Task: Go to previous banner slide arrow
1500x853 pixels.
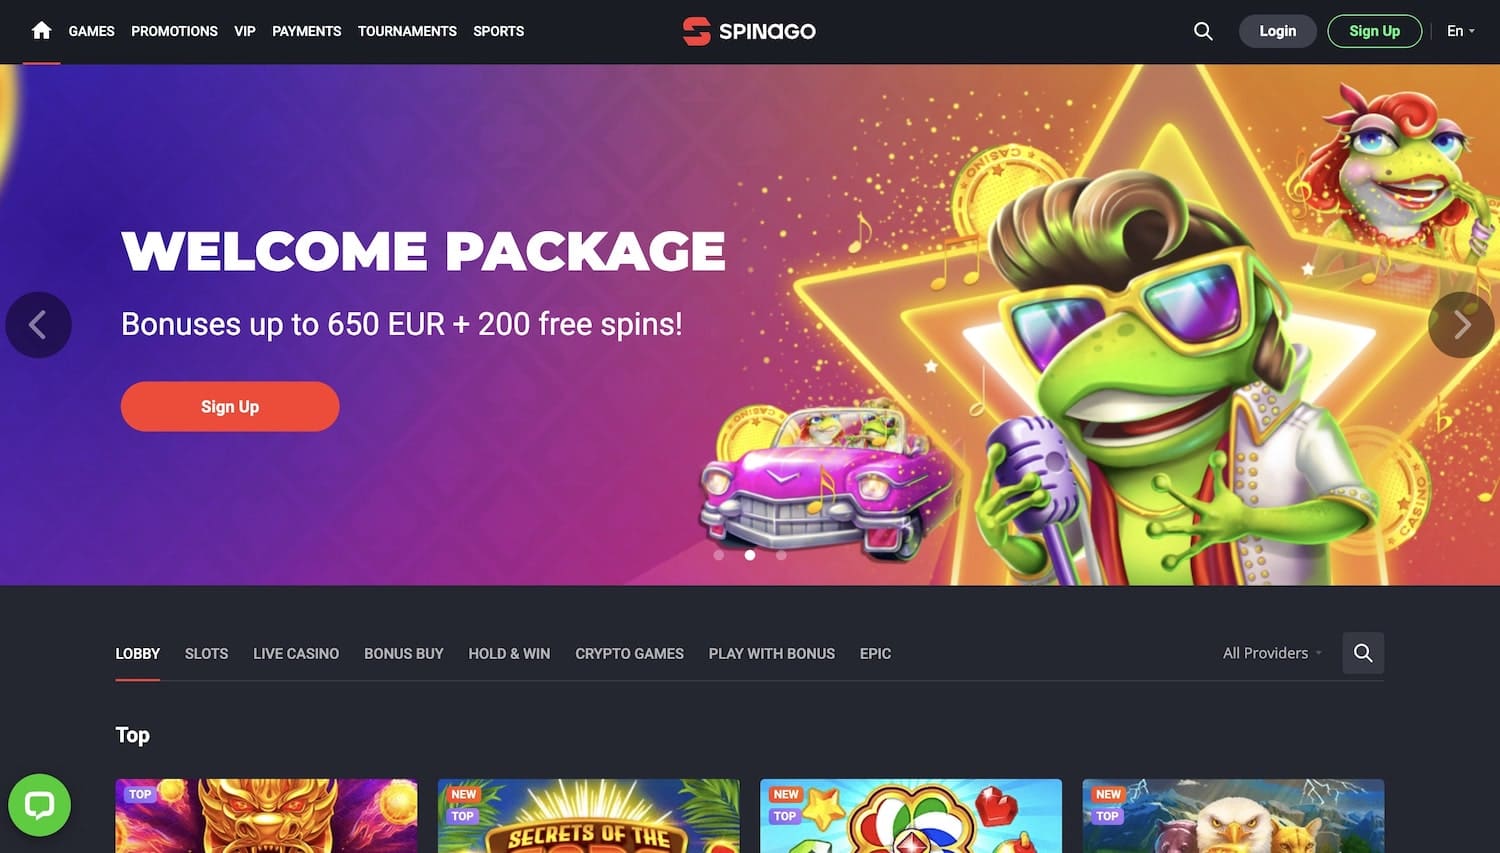Action: click(38, 325)
